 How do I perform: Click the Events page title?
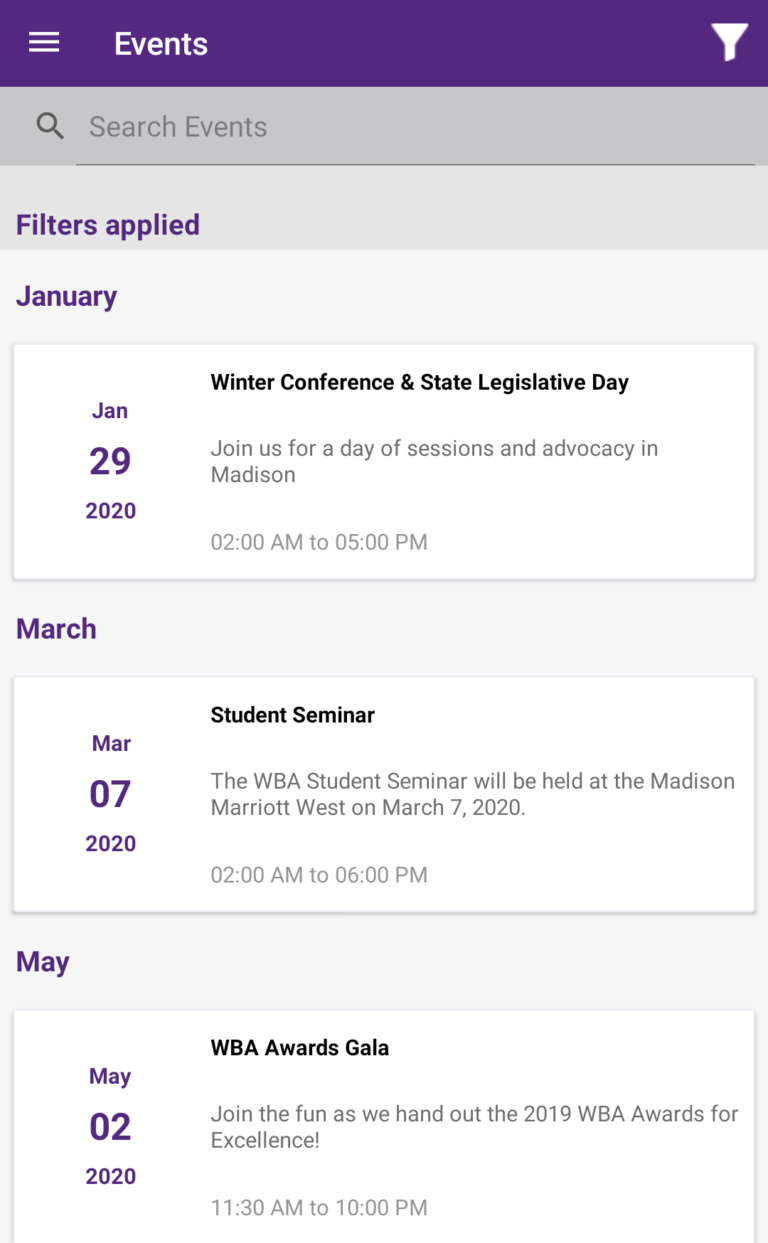coord(161,44)
